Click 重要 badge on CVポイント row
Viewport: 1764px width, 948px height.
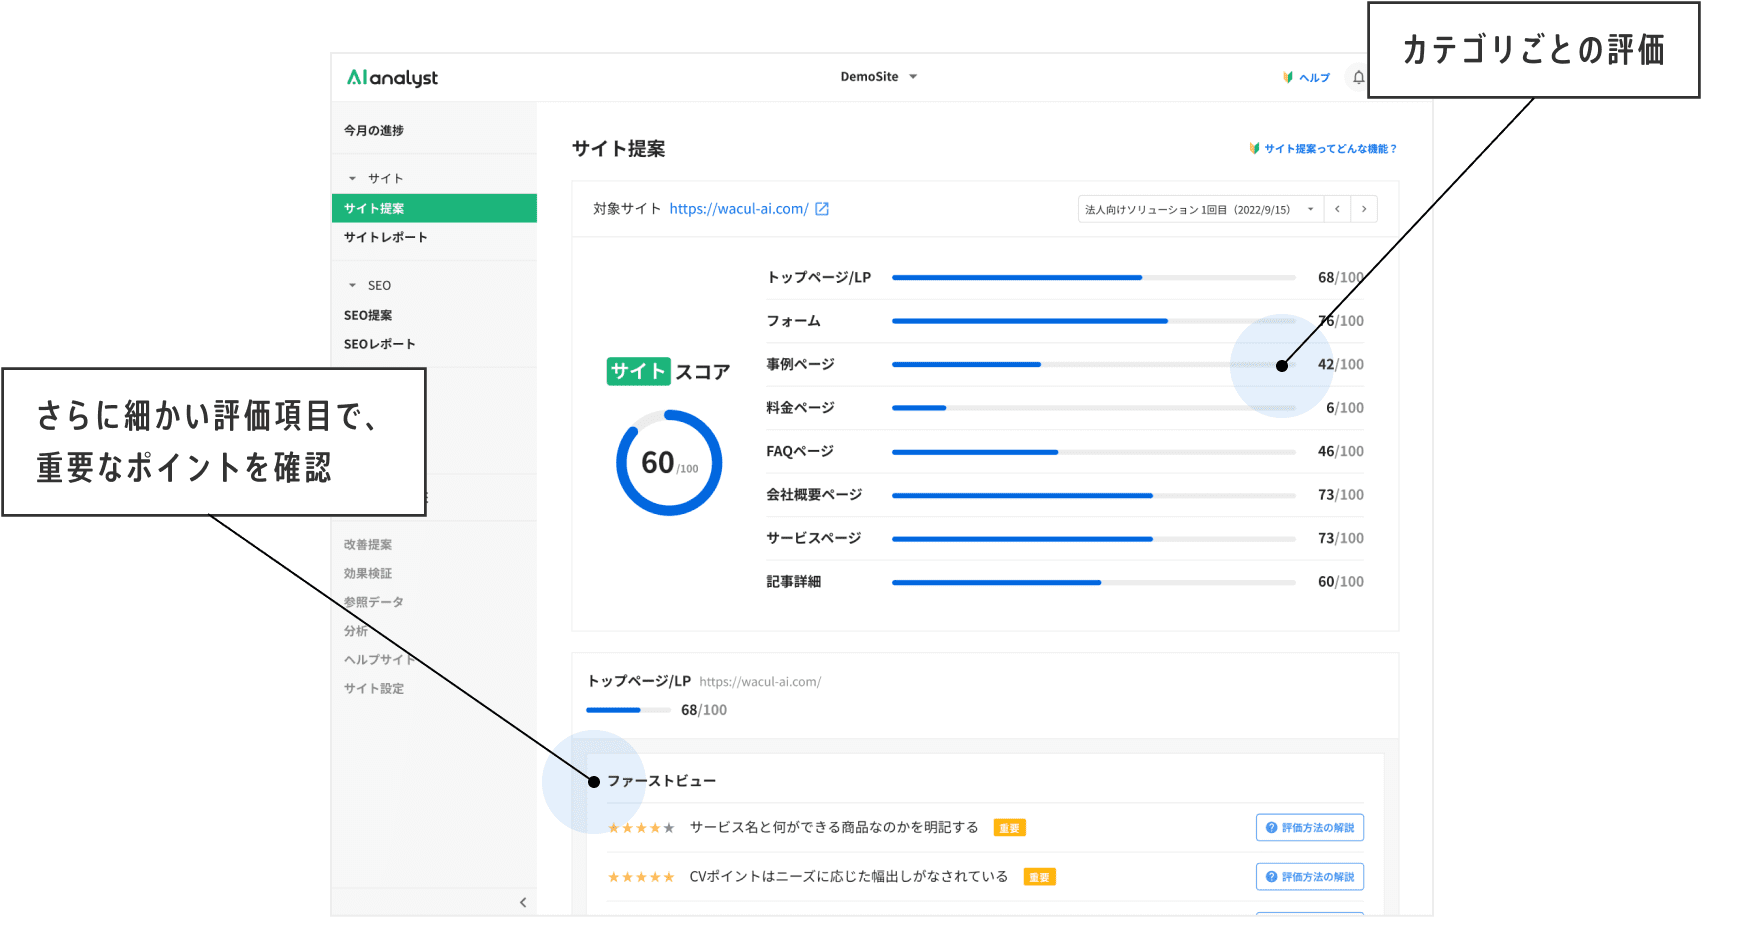click(1040, 878)
